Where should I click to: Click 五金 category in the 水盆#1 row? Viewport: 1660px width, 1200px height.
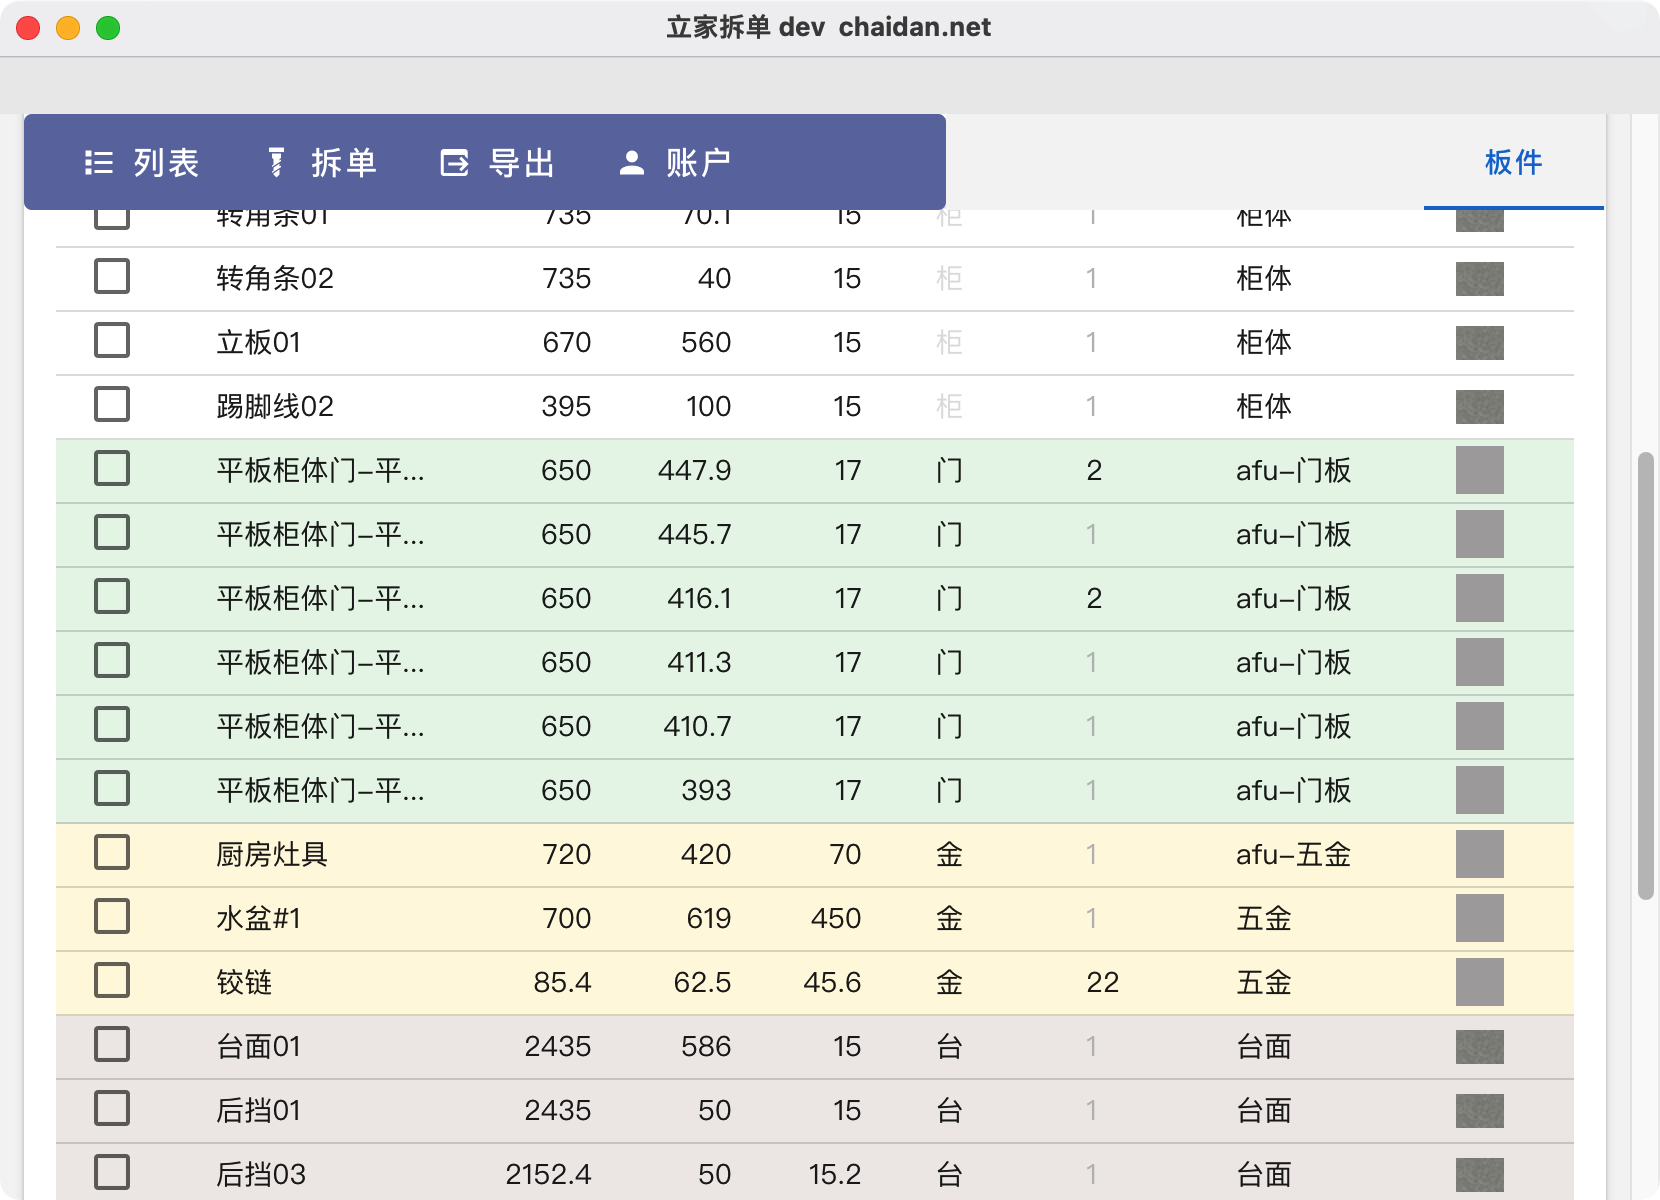pyautogui.click(x=1264, y=918)
